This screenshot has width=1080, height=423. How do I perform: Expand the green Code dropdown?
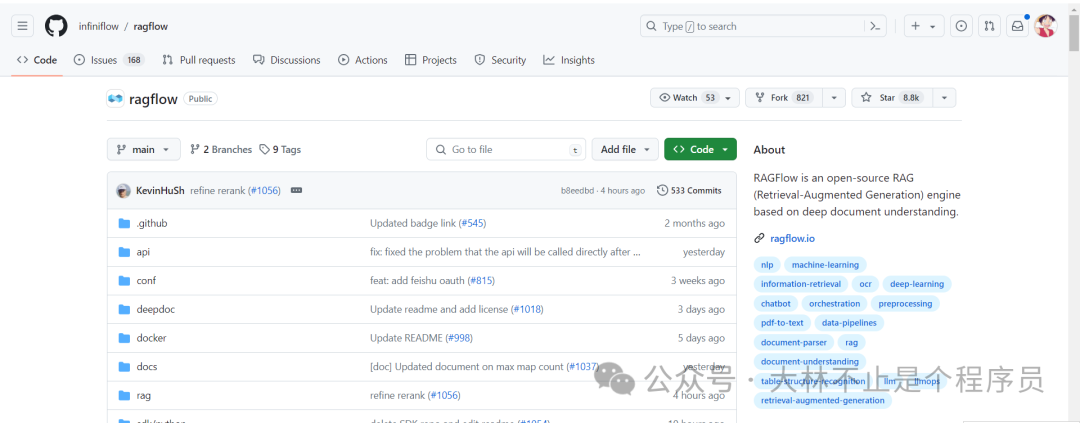coord(700,149)
